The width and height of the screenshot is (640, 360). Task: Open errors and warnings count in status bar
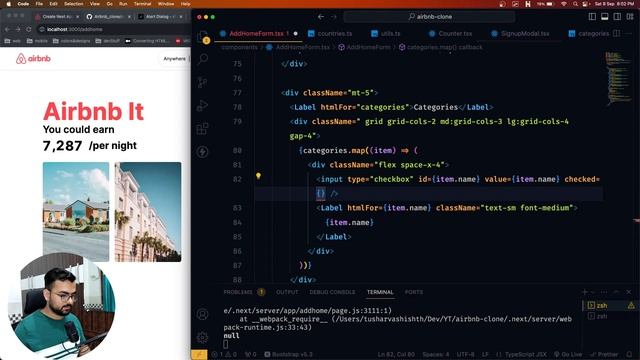(224, 354)
